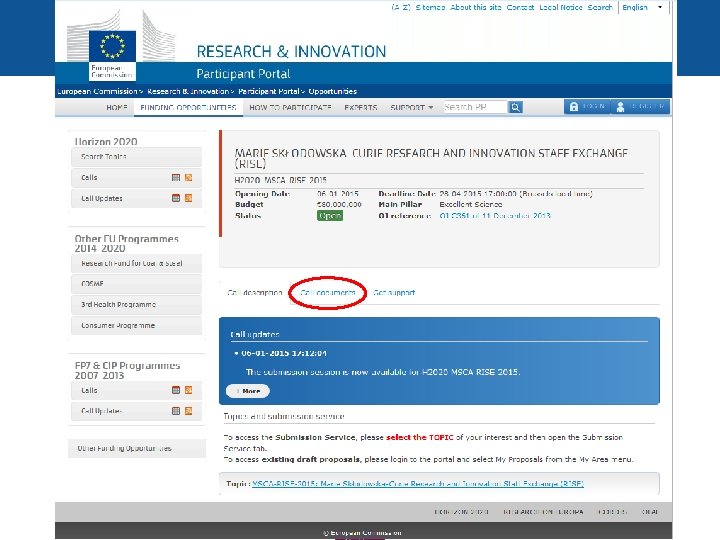Open FP7 & CIP Calls sidebar item

(x=136, y=390)
